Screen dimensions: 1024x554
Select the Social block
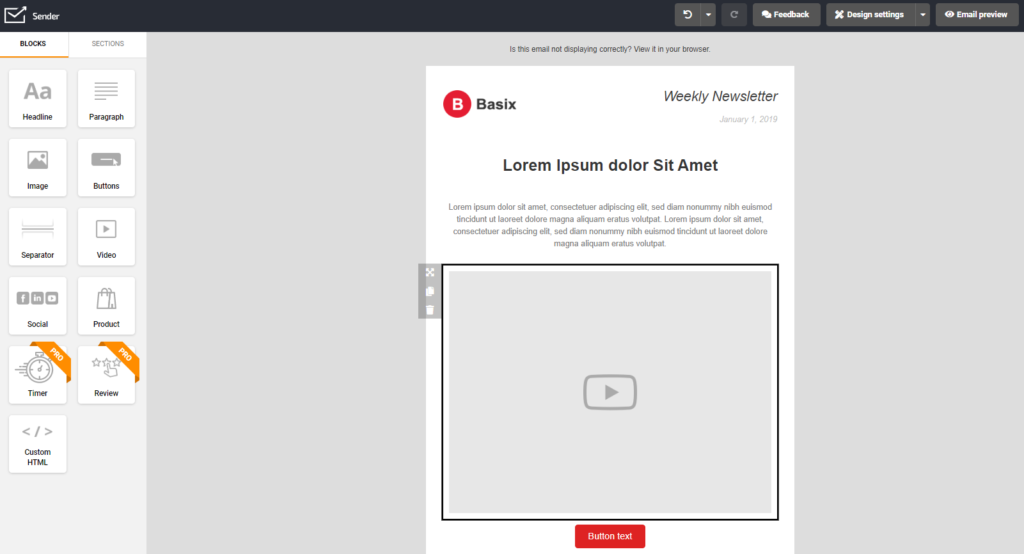38,306
